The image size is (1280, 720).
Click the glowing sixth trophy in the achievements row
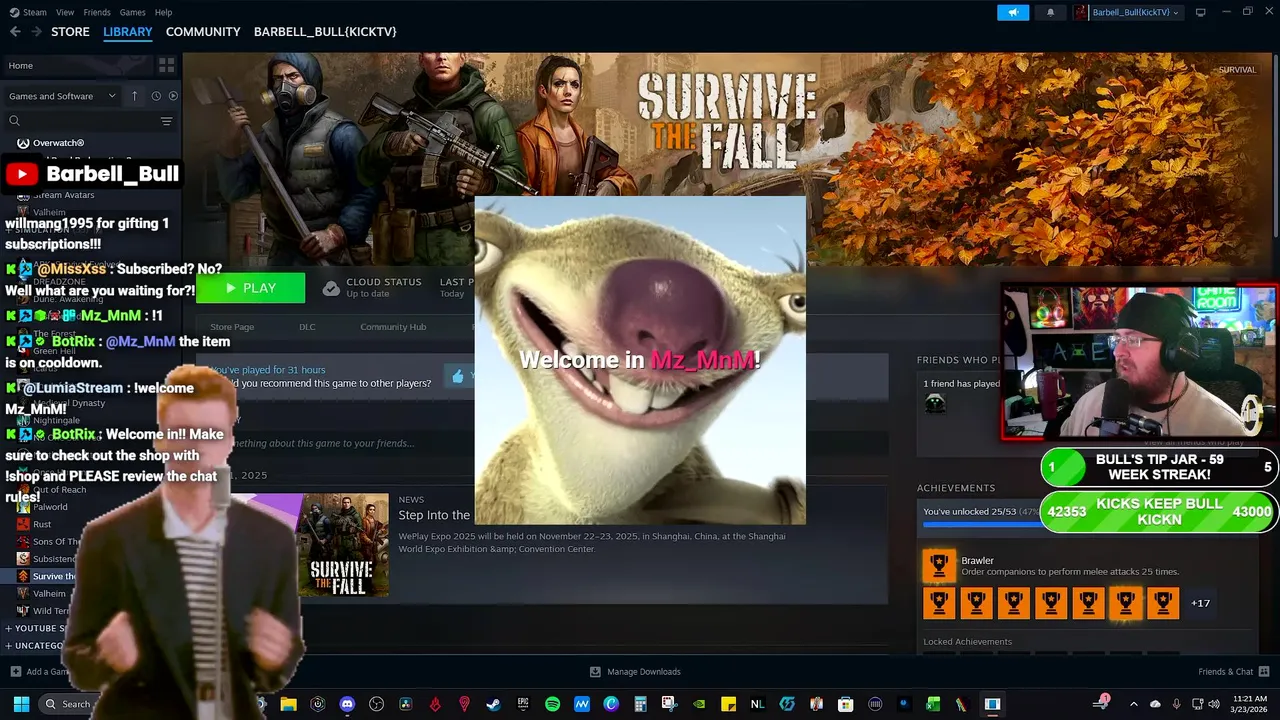point(1125,603)
